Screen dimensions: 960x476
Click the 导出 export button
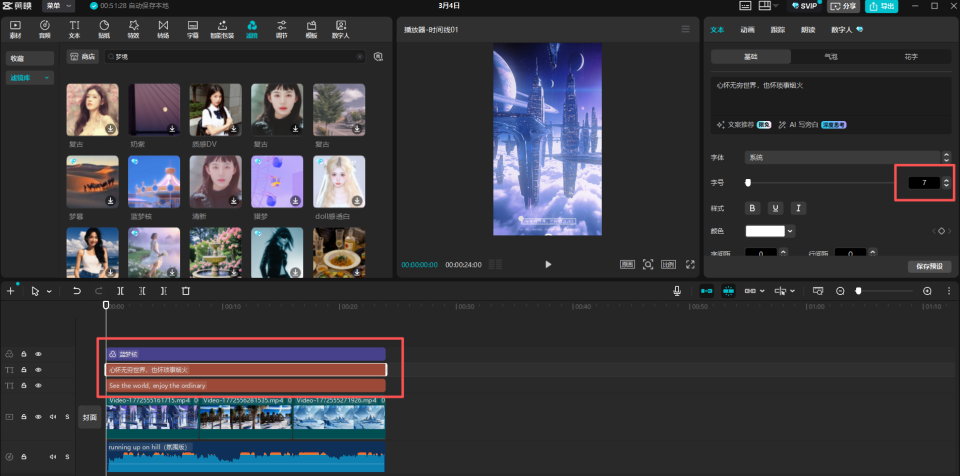[882, 6]
